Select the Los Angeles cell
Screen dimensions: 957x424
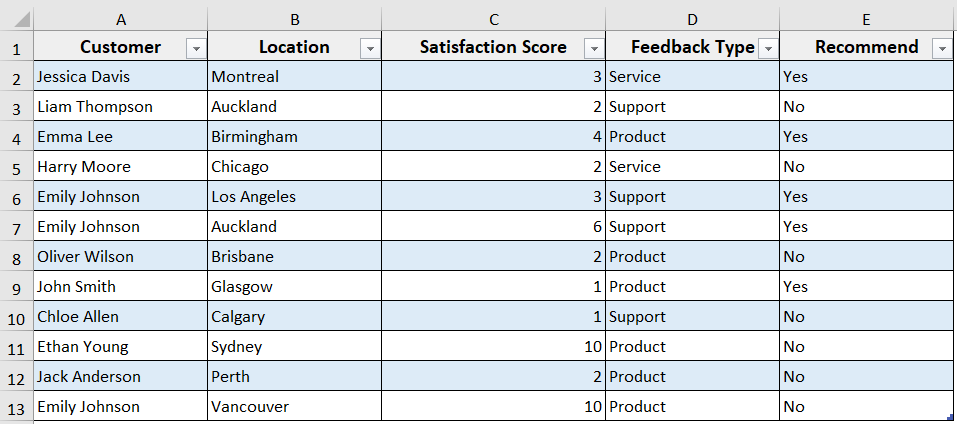point(294,197)
